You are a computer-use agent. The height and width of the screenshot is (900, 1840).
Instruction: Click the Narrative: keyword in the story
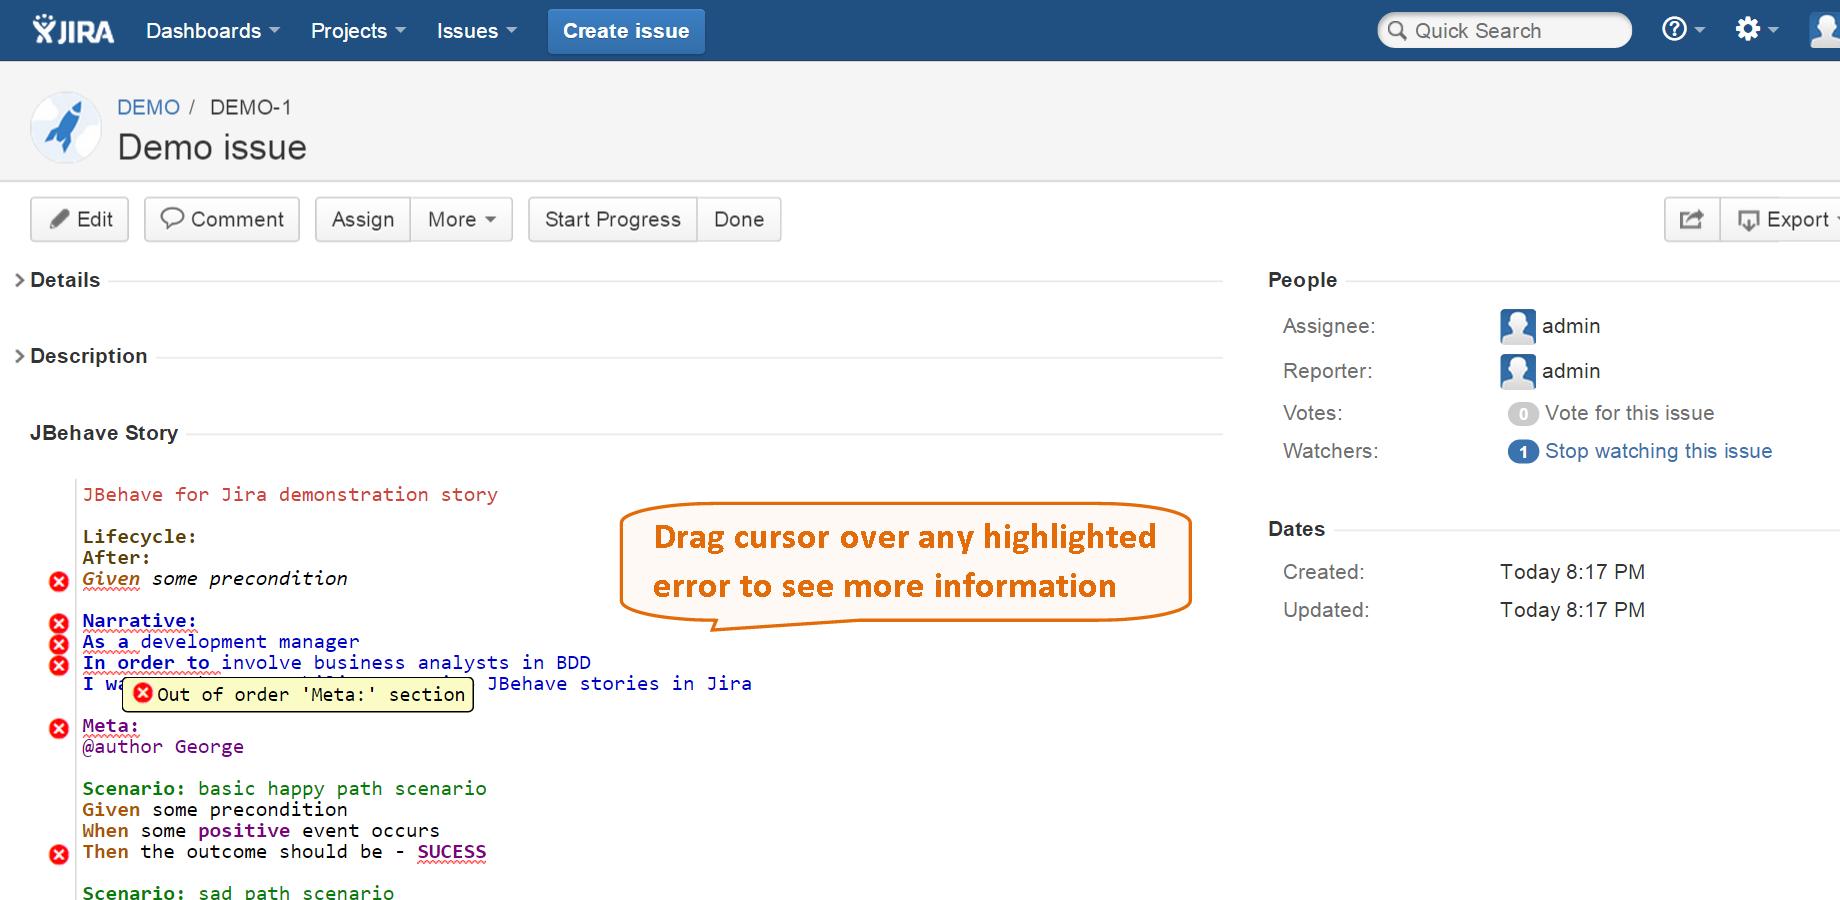(x=139, y=621)
